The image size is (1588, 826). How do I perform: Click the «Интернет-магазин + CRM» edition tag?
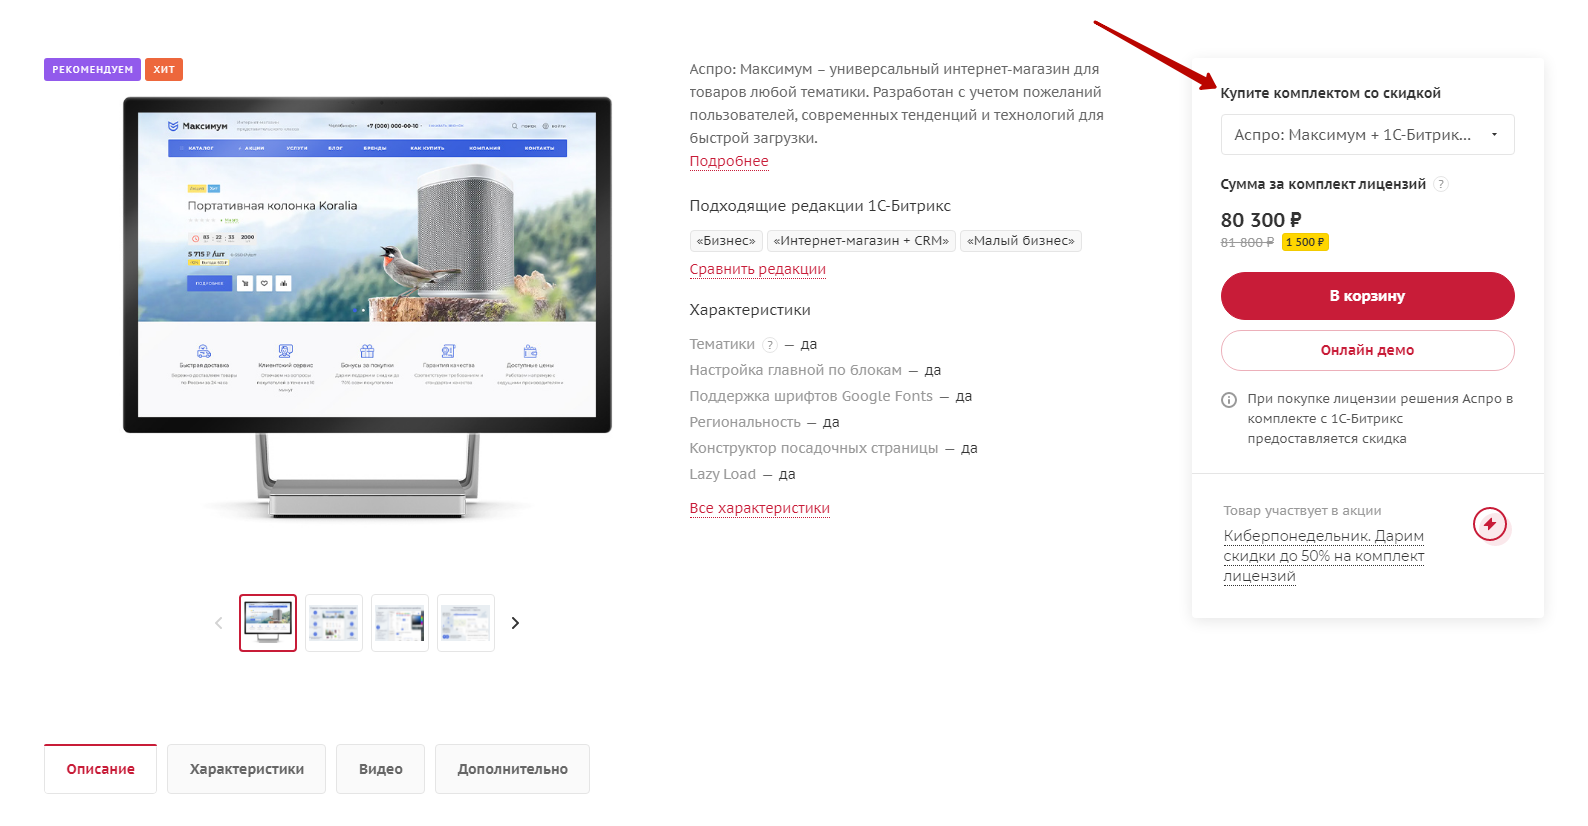[861, 241]
